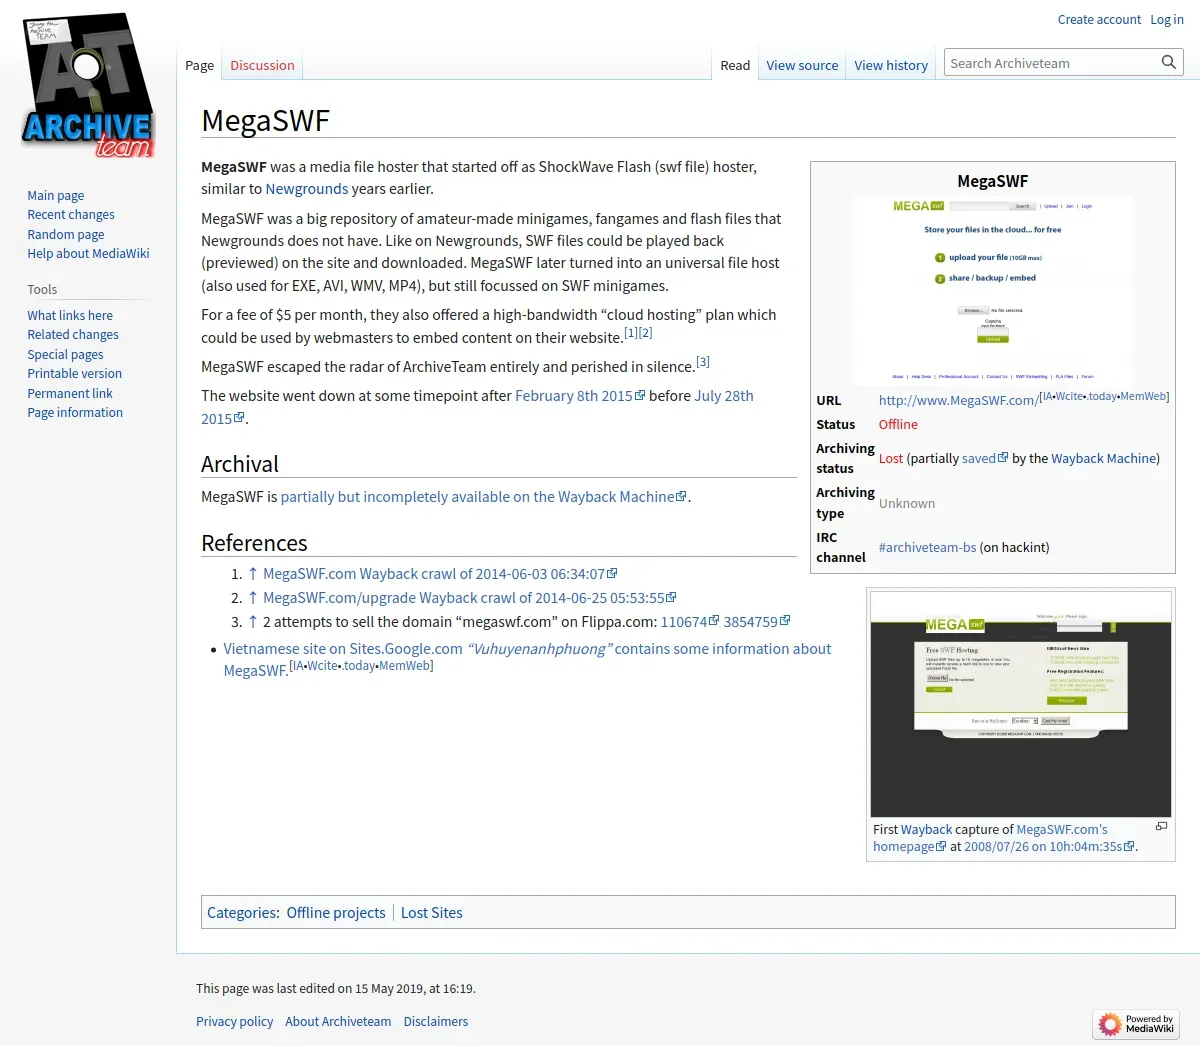
Task: Open the Discussion tab
Action: (262, 65)
